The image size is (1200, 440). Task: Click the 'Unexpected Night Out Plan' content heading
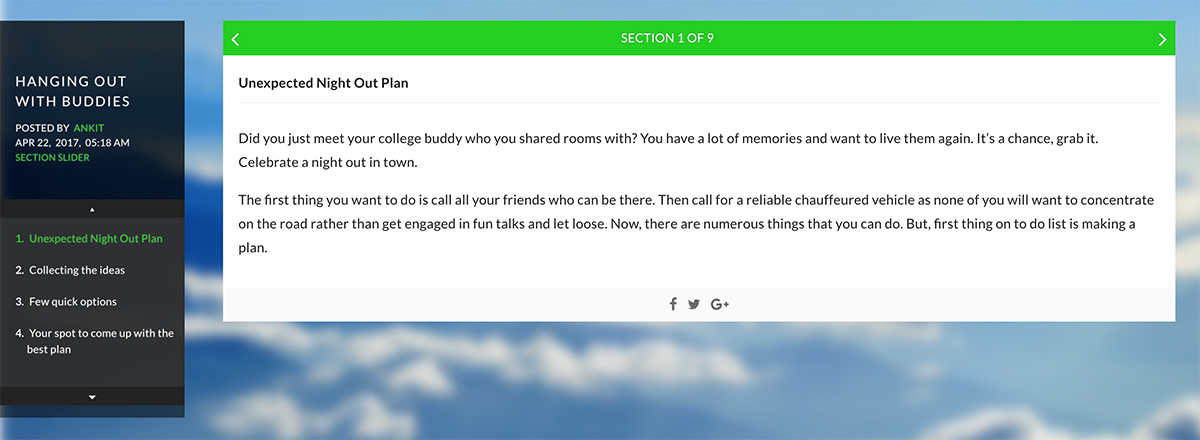click(x=323, y=83)
